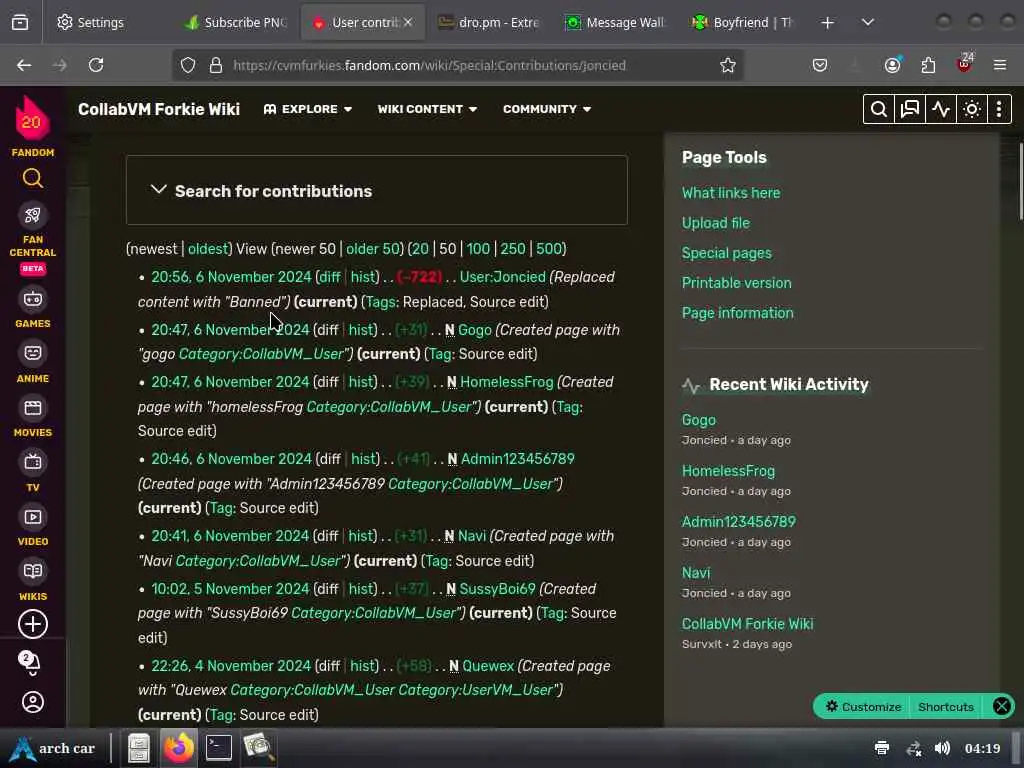Bookmark this page with the star
The height and width of the screenshot is (768, 1024).
[728, 65]
